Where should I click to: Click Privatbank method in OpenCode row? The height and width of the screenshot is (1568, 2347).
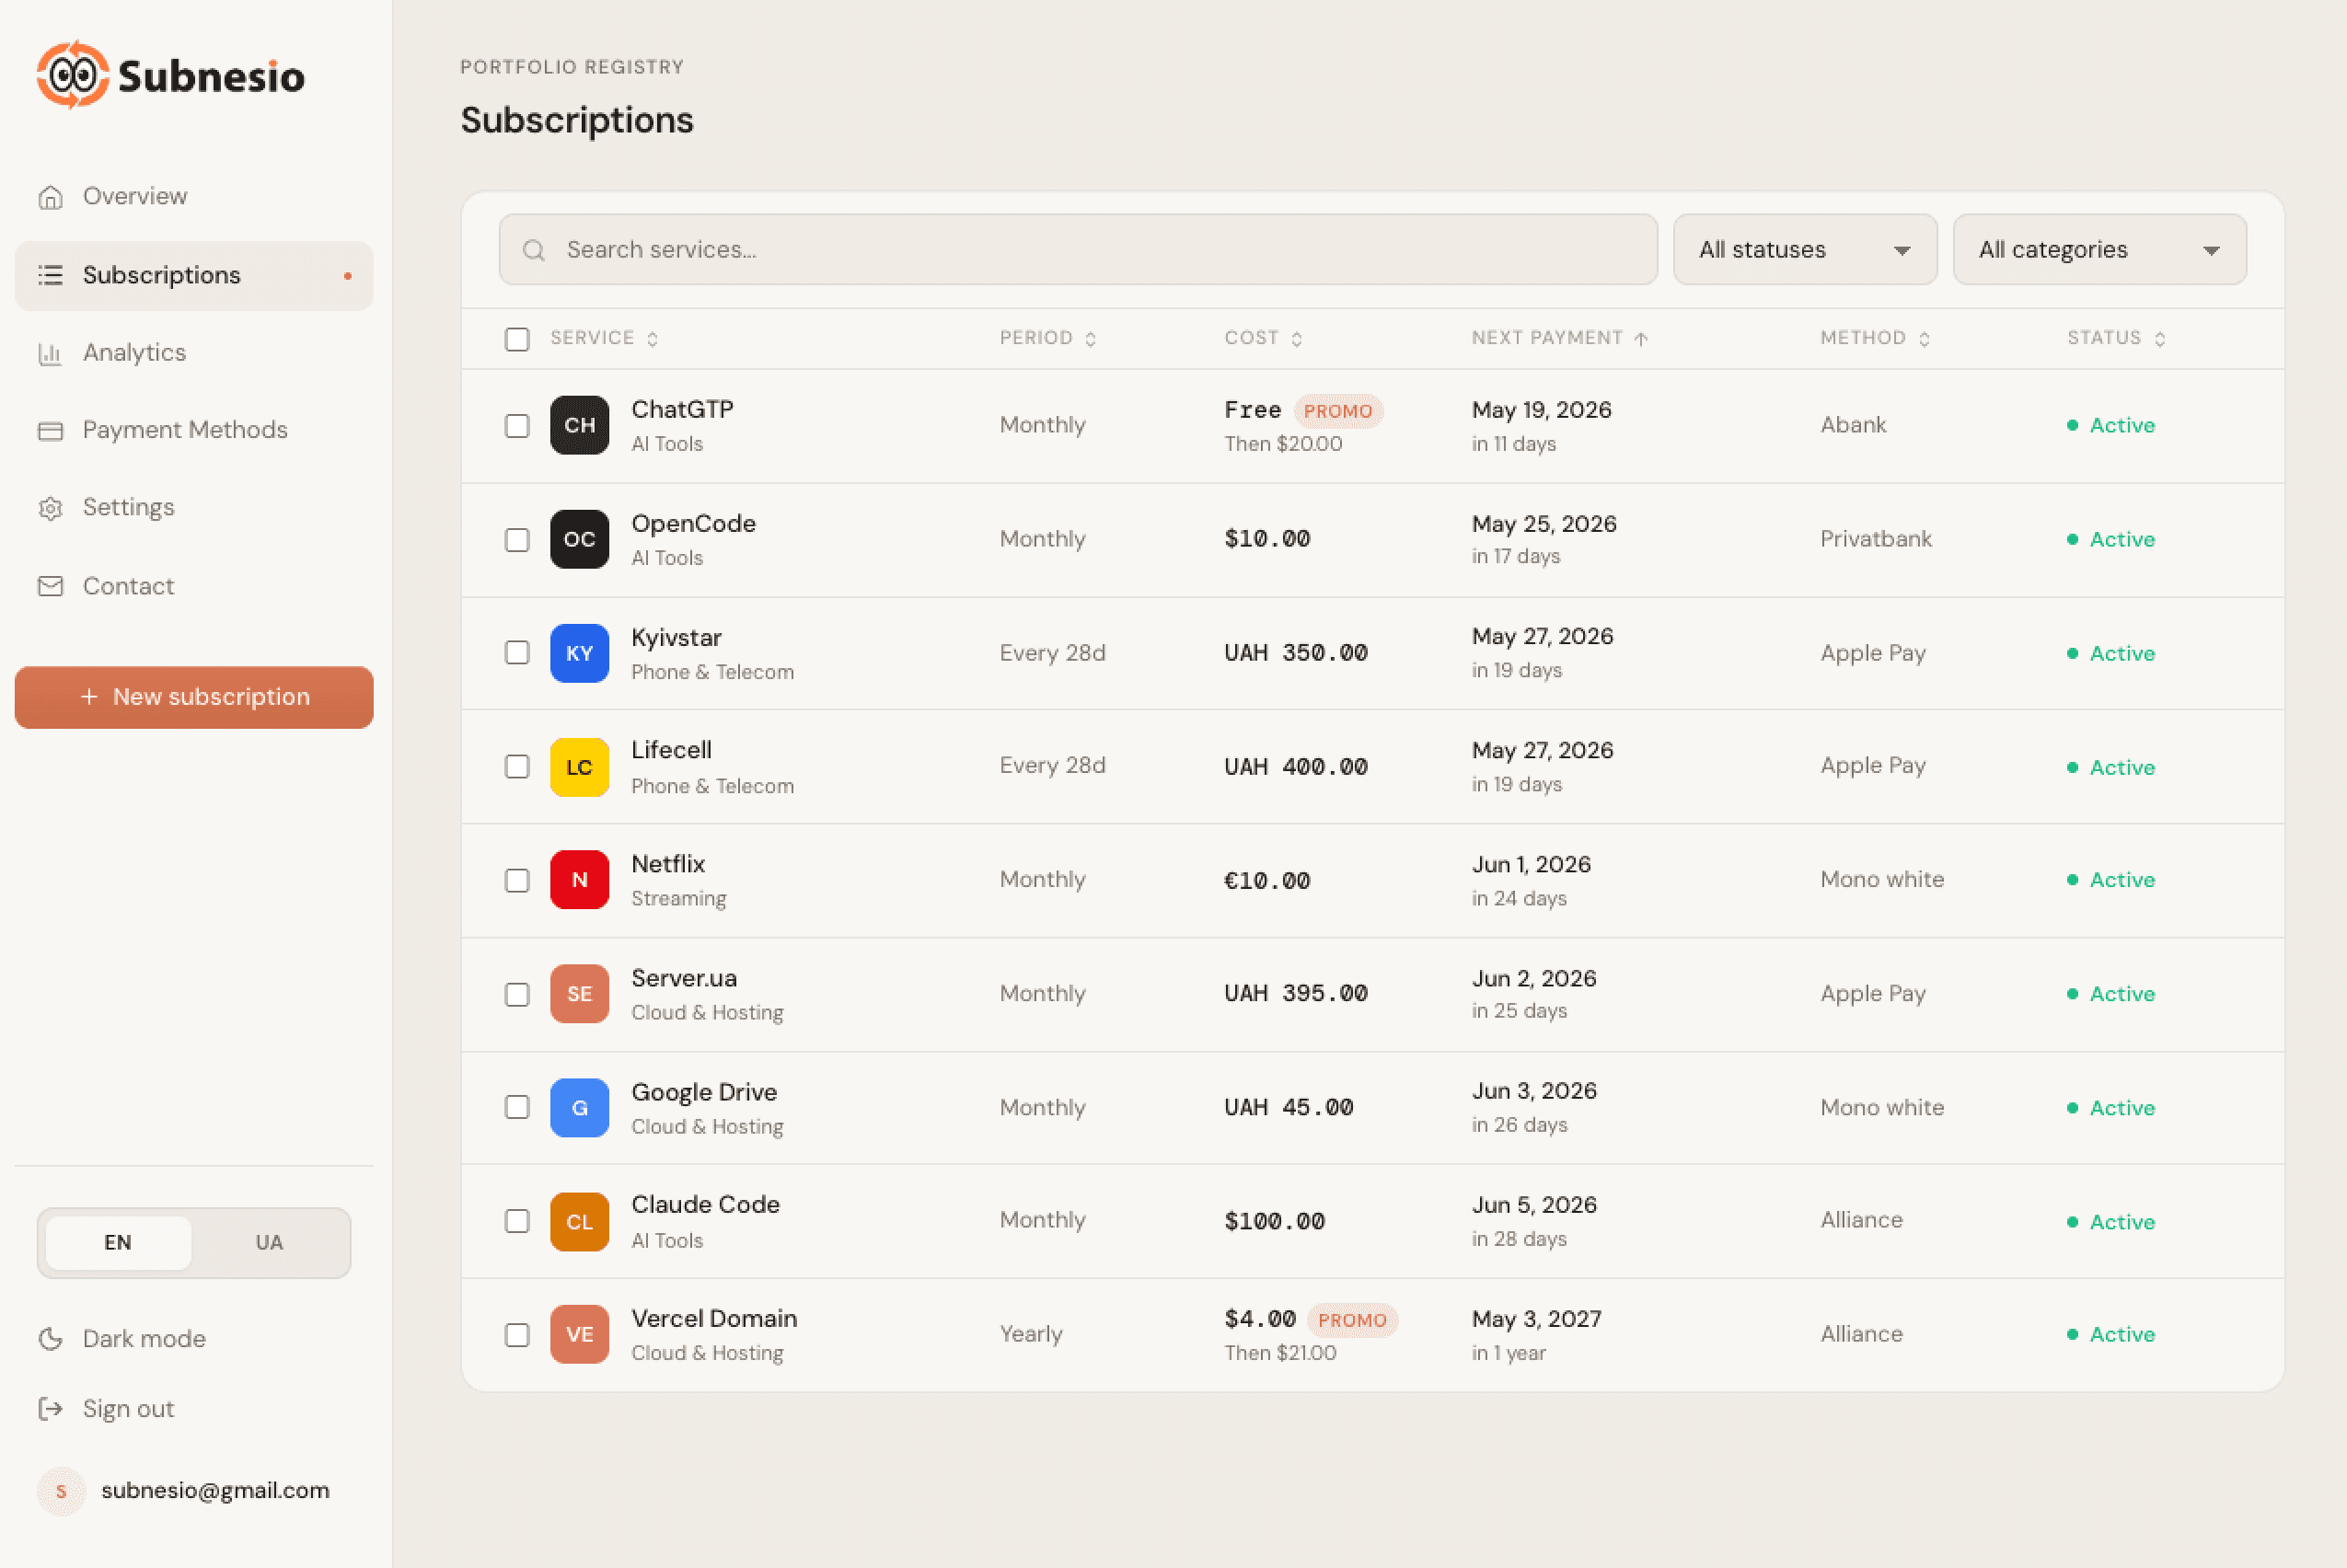pos(1876,539)
